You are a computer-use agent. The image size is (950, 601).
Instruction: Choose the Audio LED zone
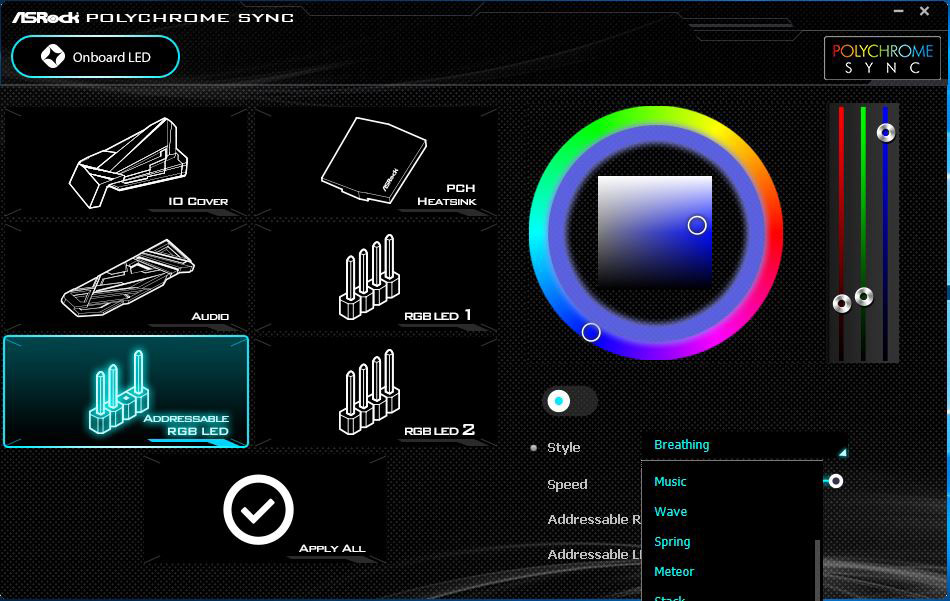click(126, 276)
